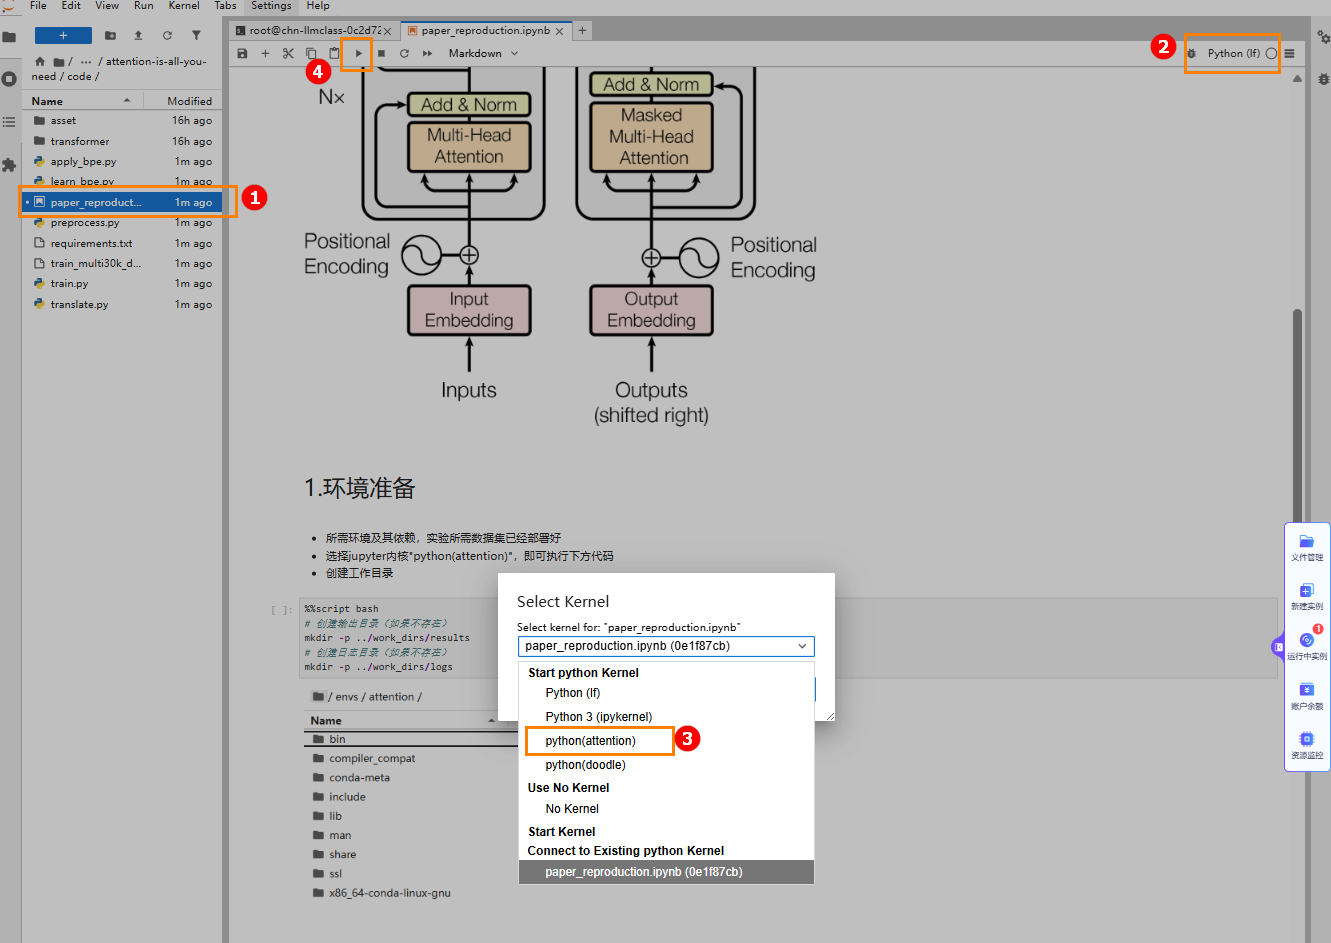
Task: Upload files using the up arrow icon
Action: 138,36
